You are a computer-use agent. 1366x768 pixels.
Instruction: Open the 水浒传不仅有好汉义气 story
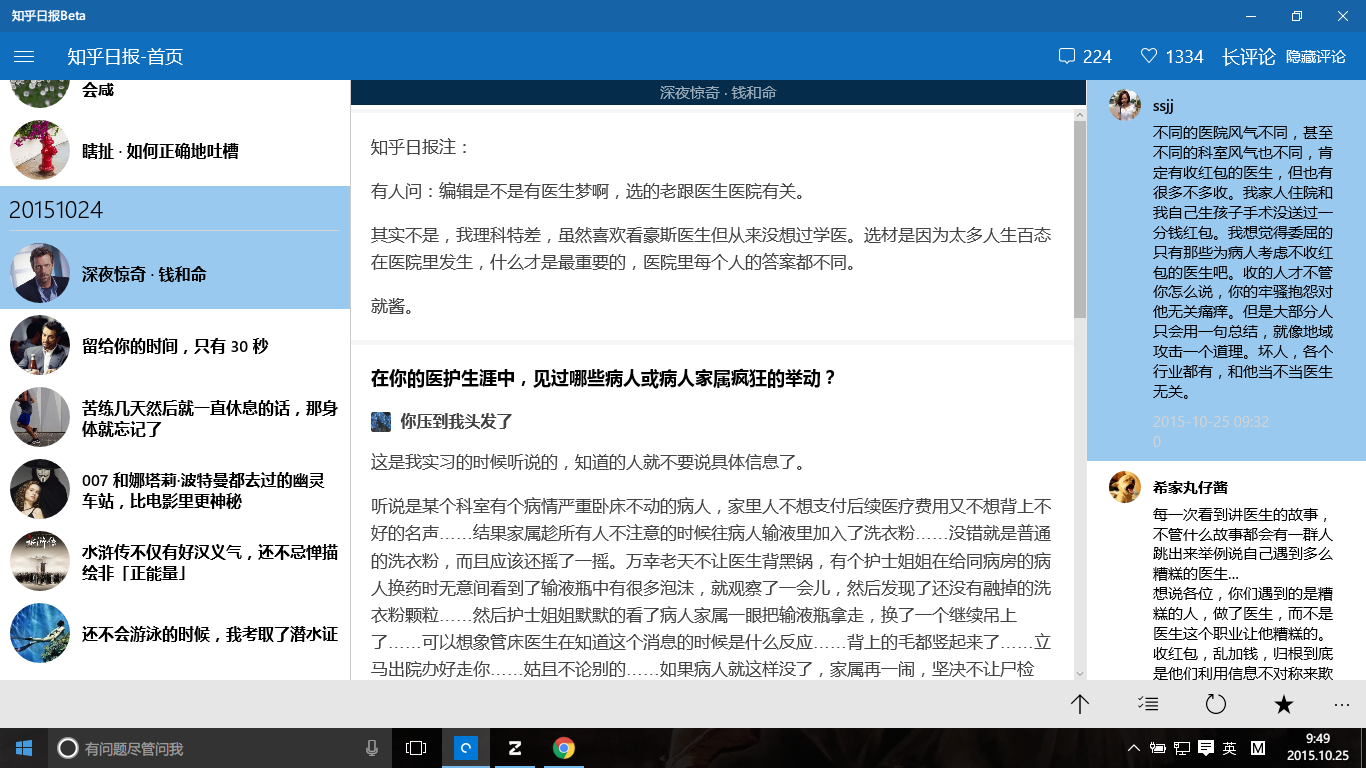point(175,562)
